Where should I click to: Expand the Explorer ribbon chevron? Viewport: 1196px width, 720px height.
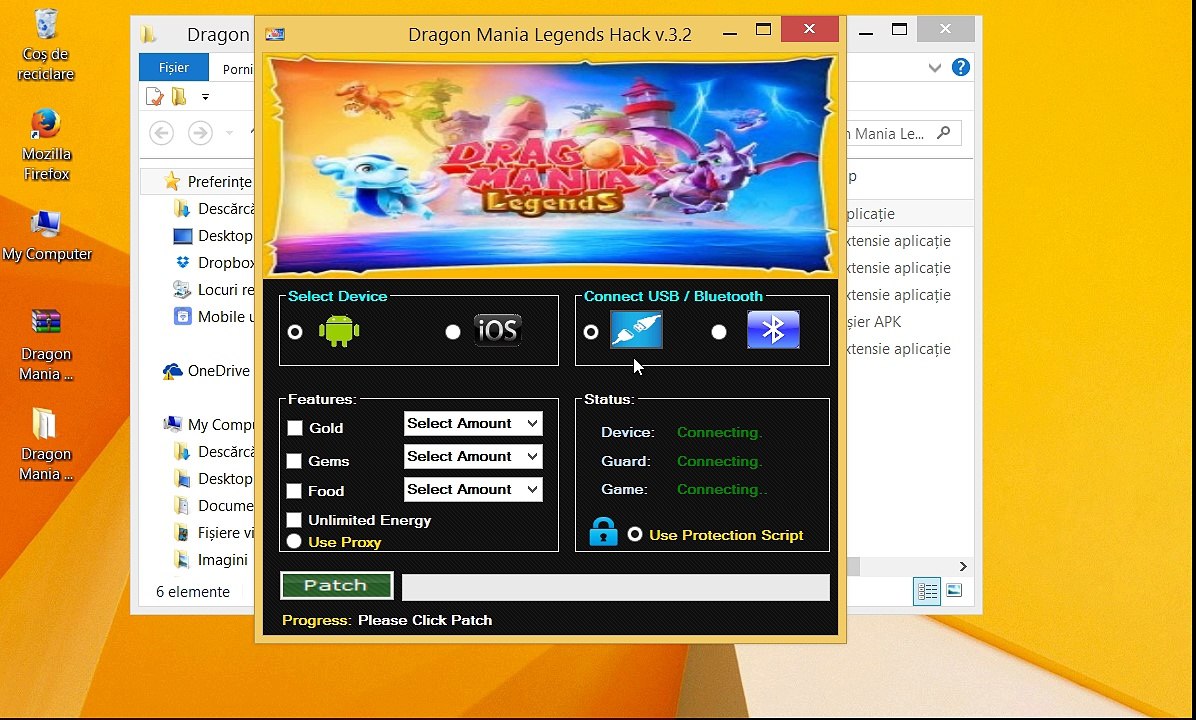point(934,68)
